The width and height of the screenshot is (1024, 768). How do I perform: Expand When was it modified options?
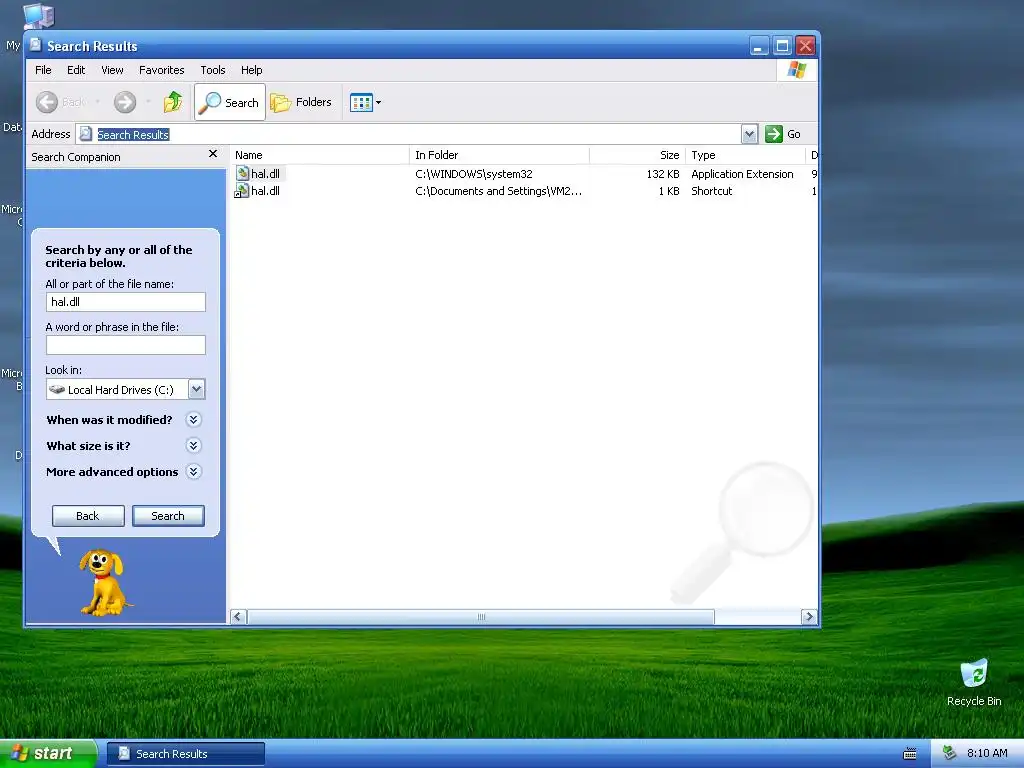tap(193, 419)
